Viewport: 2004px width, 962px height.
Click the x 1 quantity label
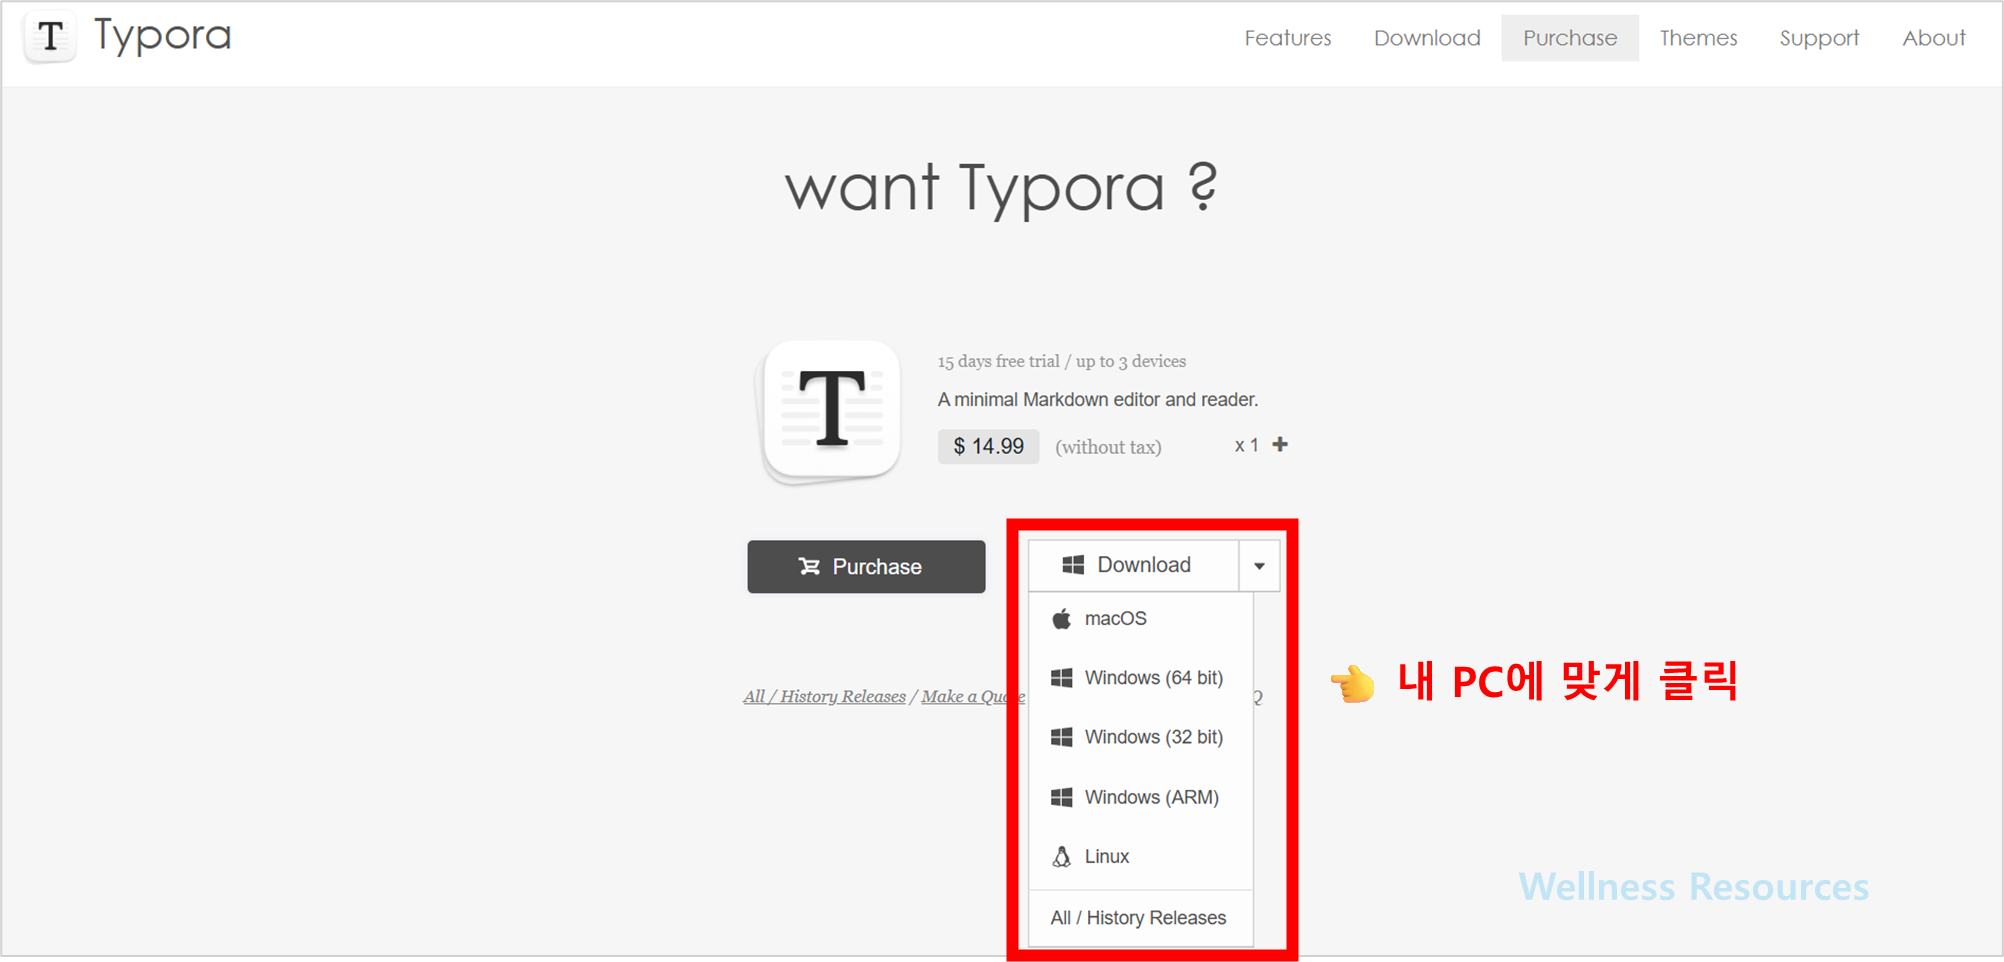pyautogui.click(x=1246, y=445)
